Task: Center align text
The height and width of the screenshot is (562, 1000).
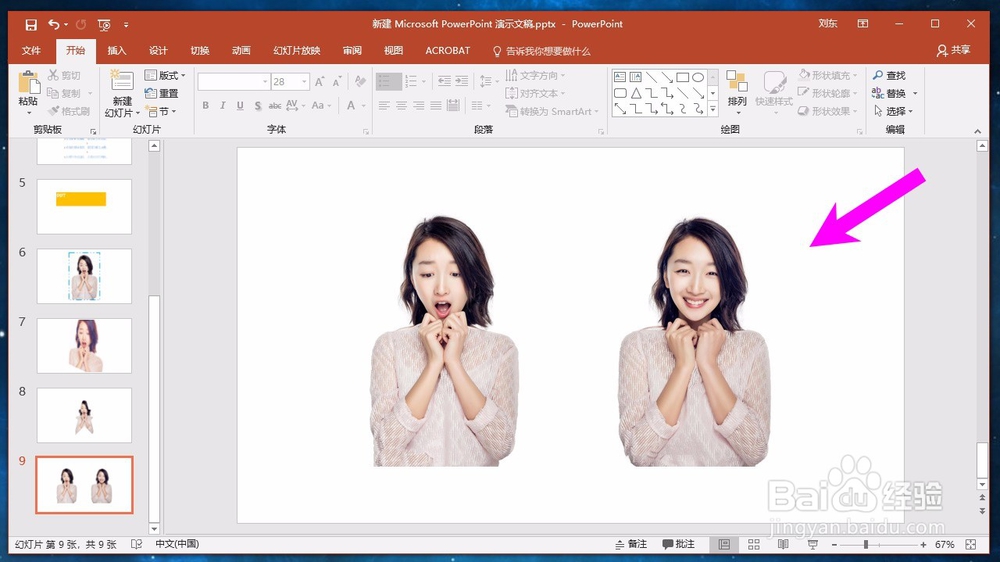Action: [x=401, y=105]
